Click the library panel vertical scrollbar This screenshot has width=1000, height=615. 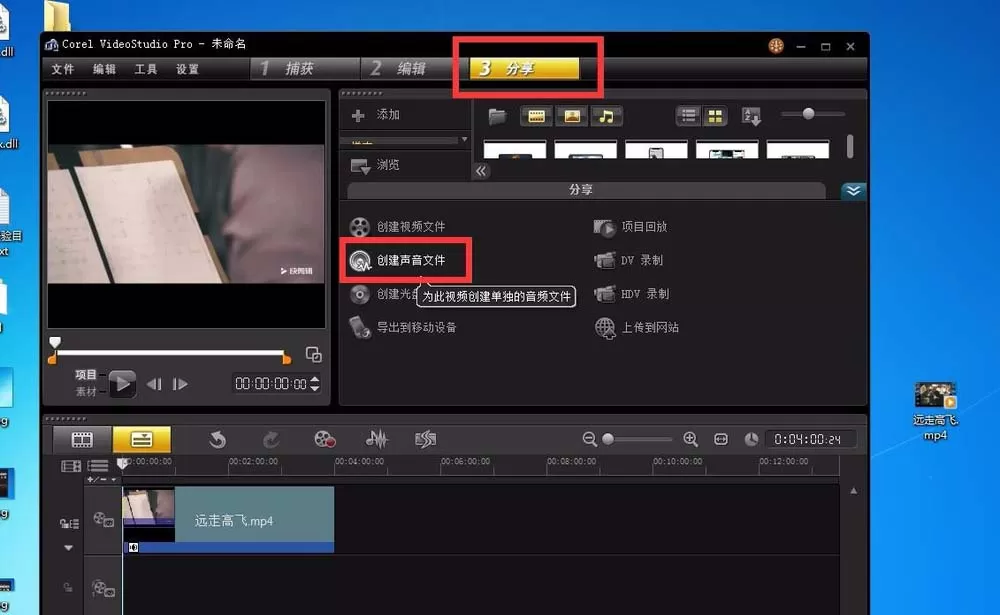coord(850,146)
